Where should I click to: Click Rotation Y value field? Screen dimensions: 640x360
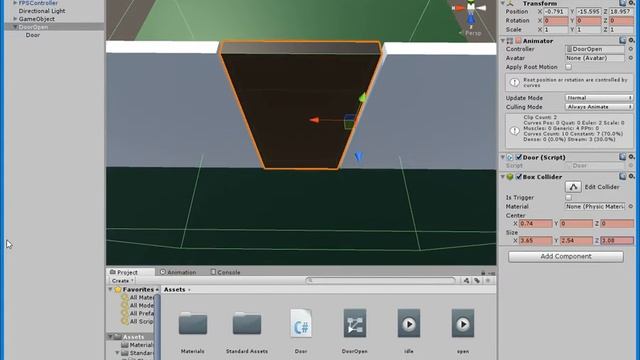tap(589, 20)
